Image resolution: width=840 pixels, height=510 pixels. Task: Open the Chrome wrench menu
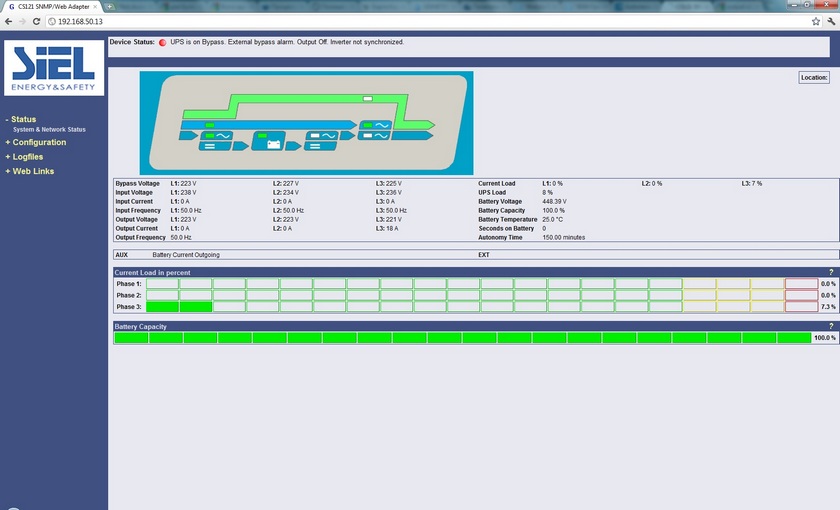[831, 21]
